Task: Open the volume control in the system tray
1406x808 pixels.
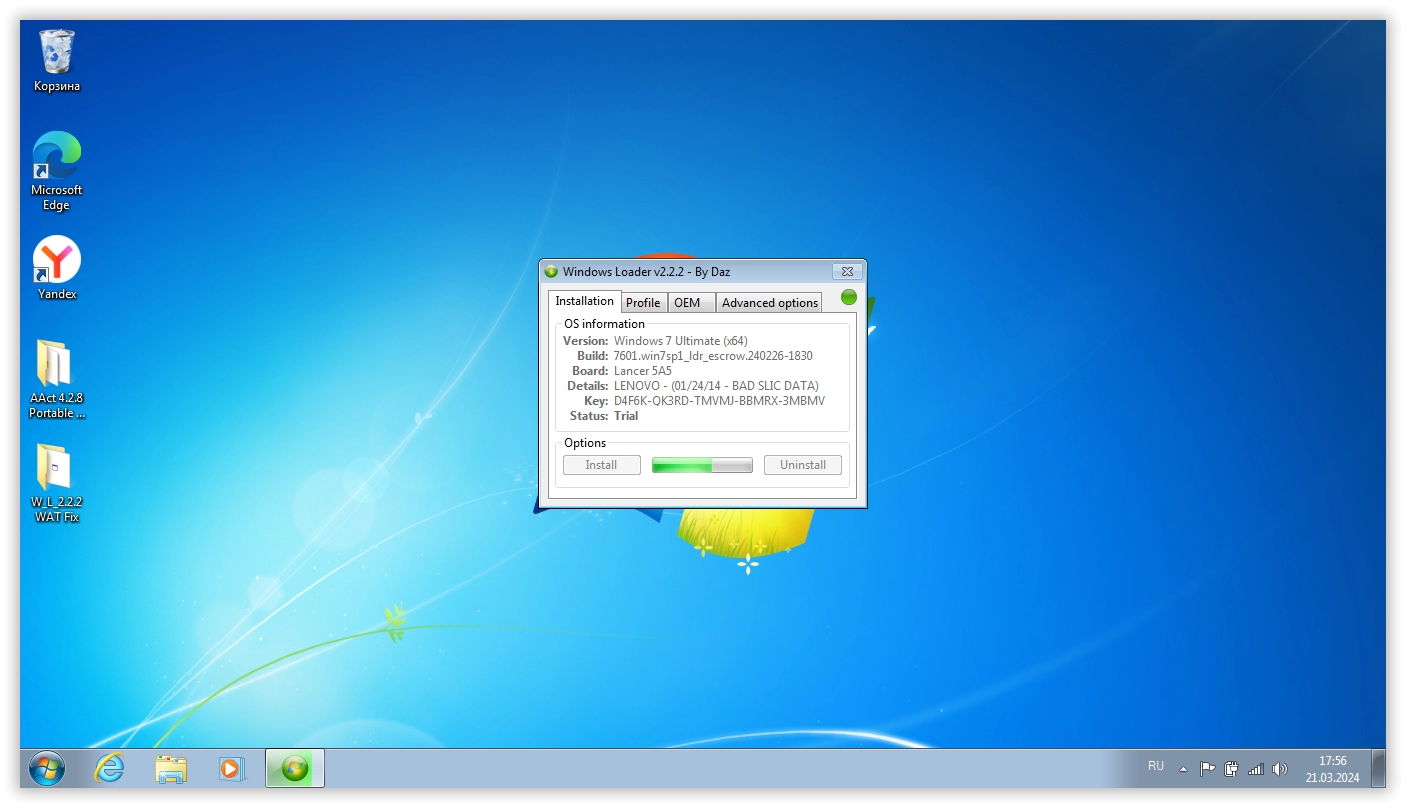Action: coord(1279,769)
